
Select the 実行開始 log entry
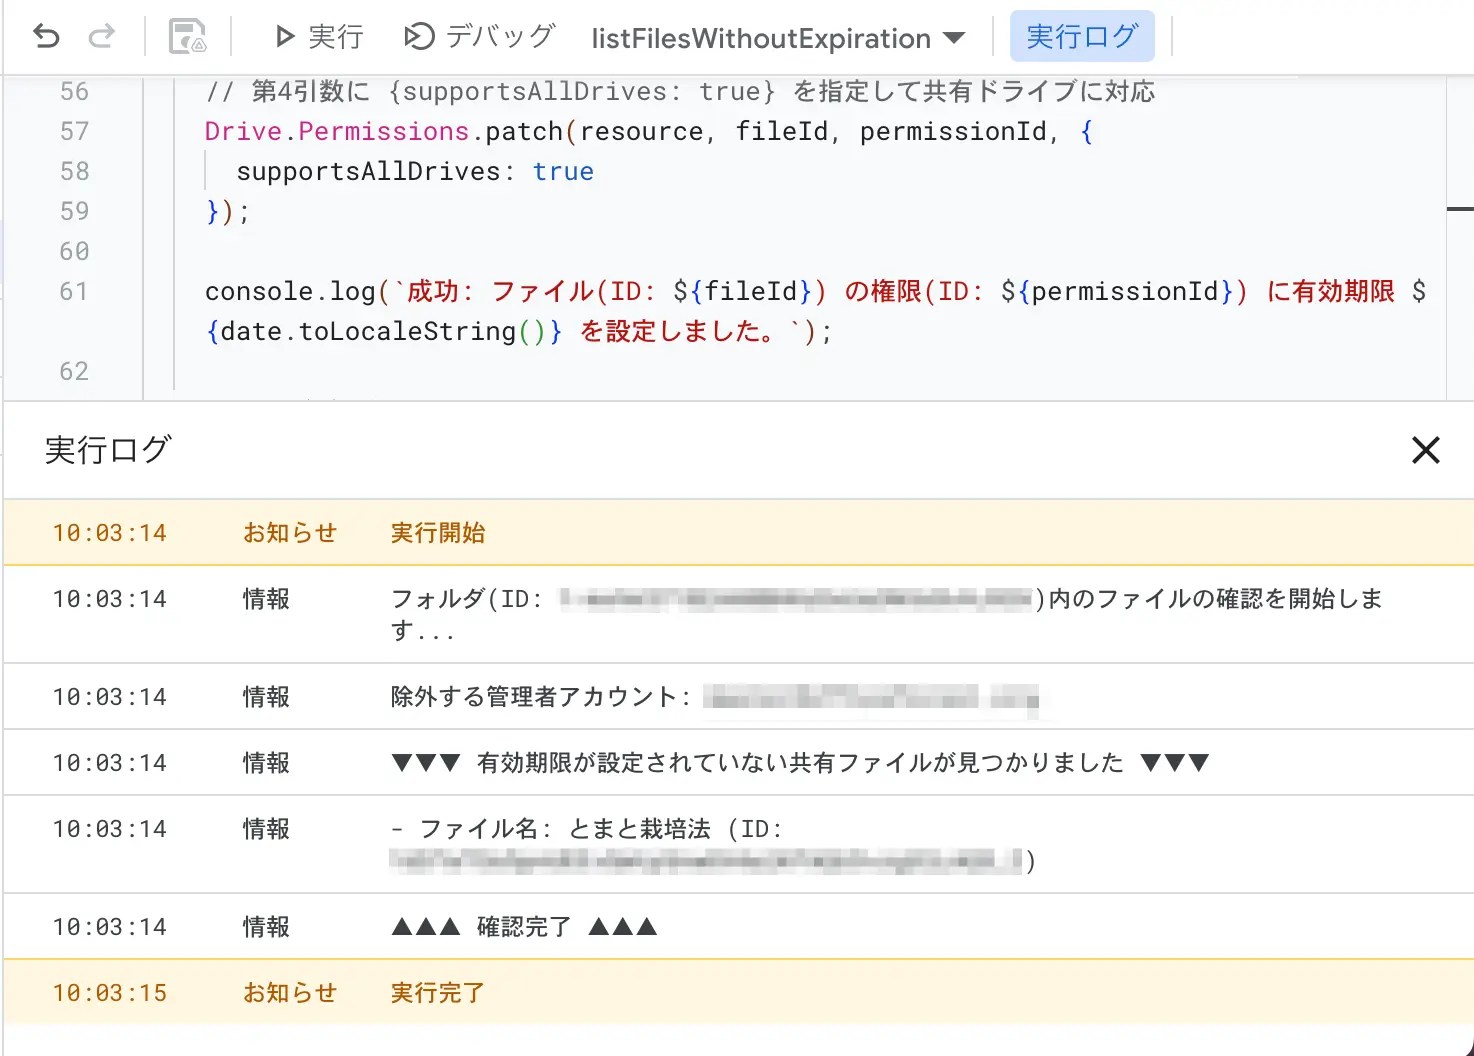point(438,533)
